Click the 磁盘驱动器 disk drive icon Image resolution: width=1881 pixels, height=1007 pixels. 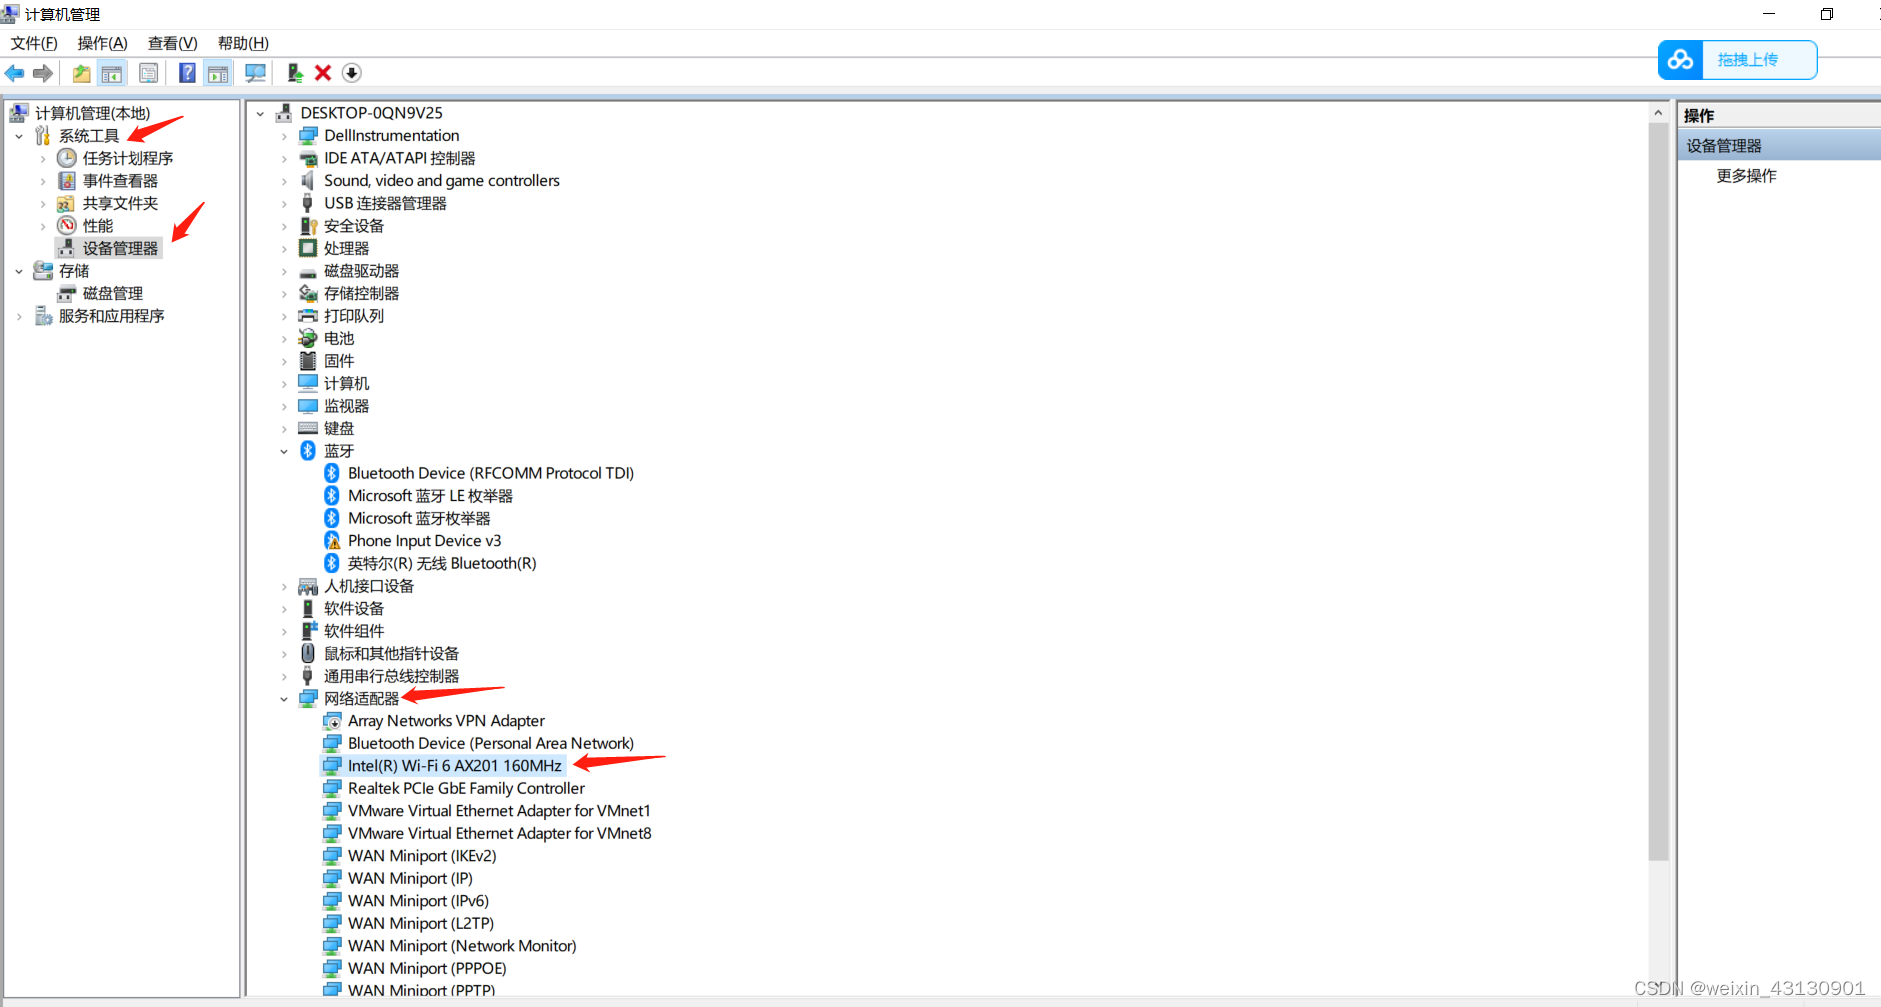click(x=308, y=271)
